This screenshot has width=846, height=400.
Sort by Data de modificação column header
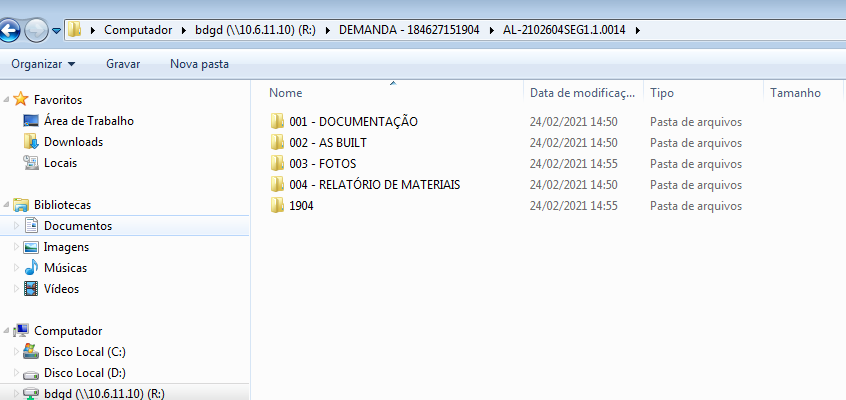point(584,93)
